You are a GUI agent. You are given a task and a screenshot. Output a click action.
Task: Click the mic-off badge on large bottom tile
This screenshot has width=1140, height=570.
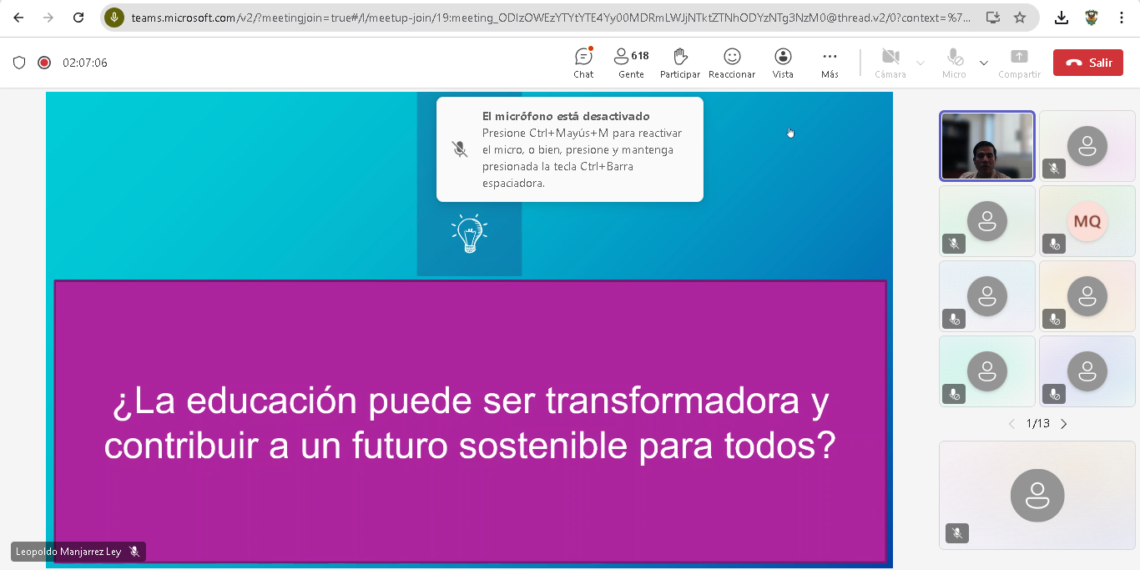click(x=957, y=533)
